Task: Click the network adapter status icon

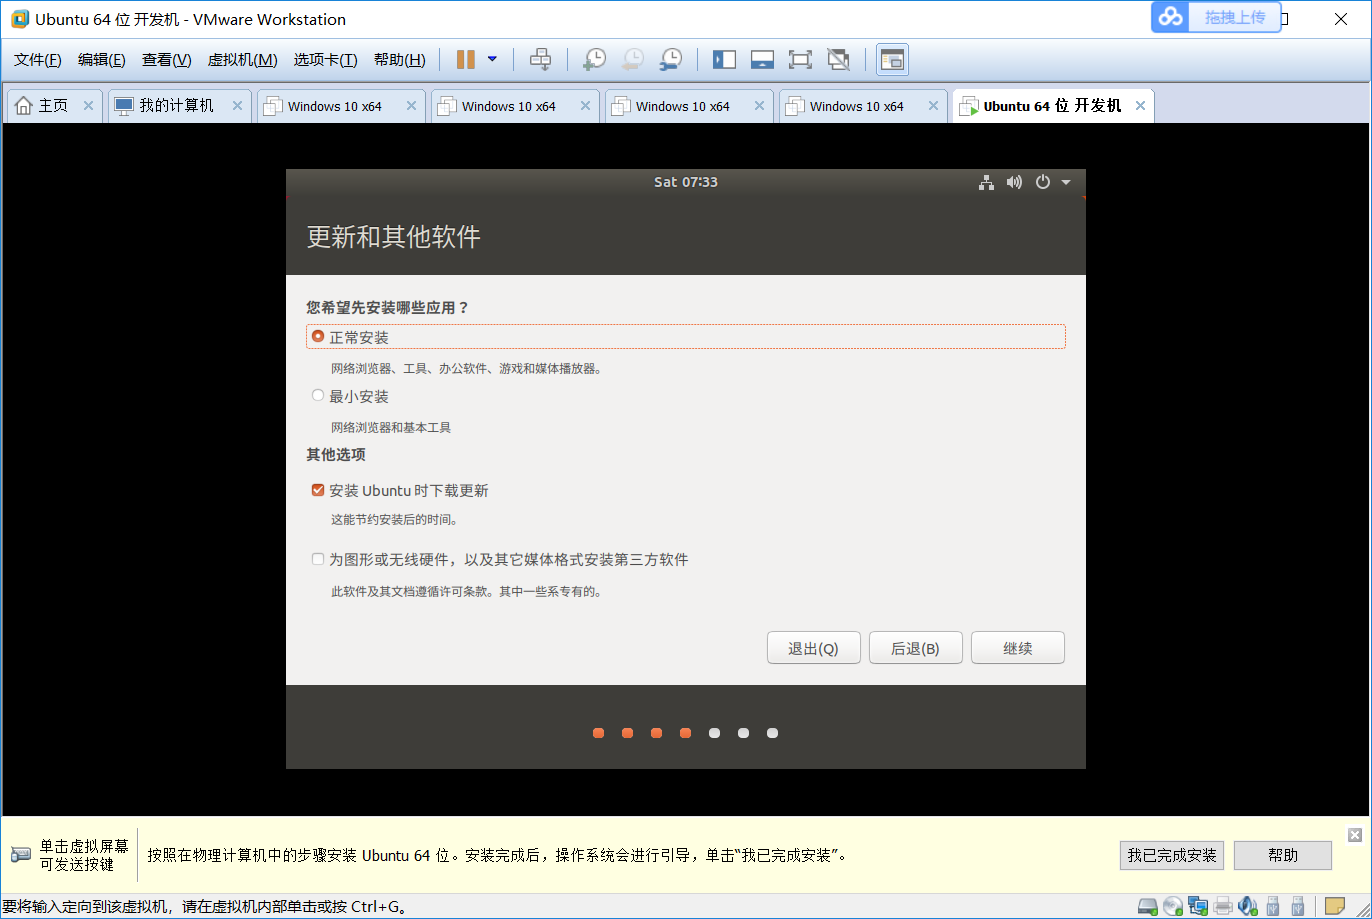Action: point(1197,907)
